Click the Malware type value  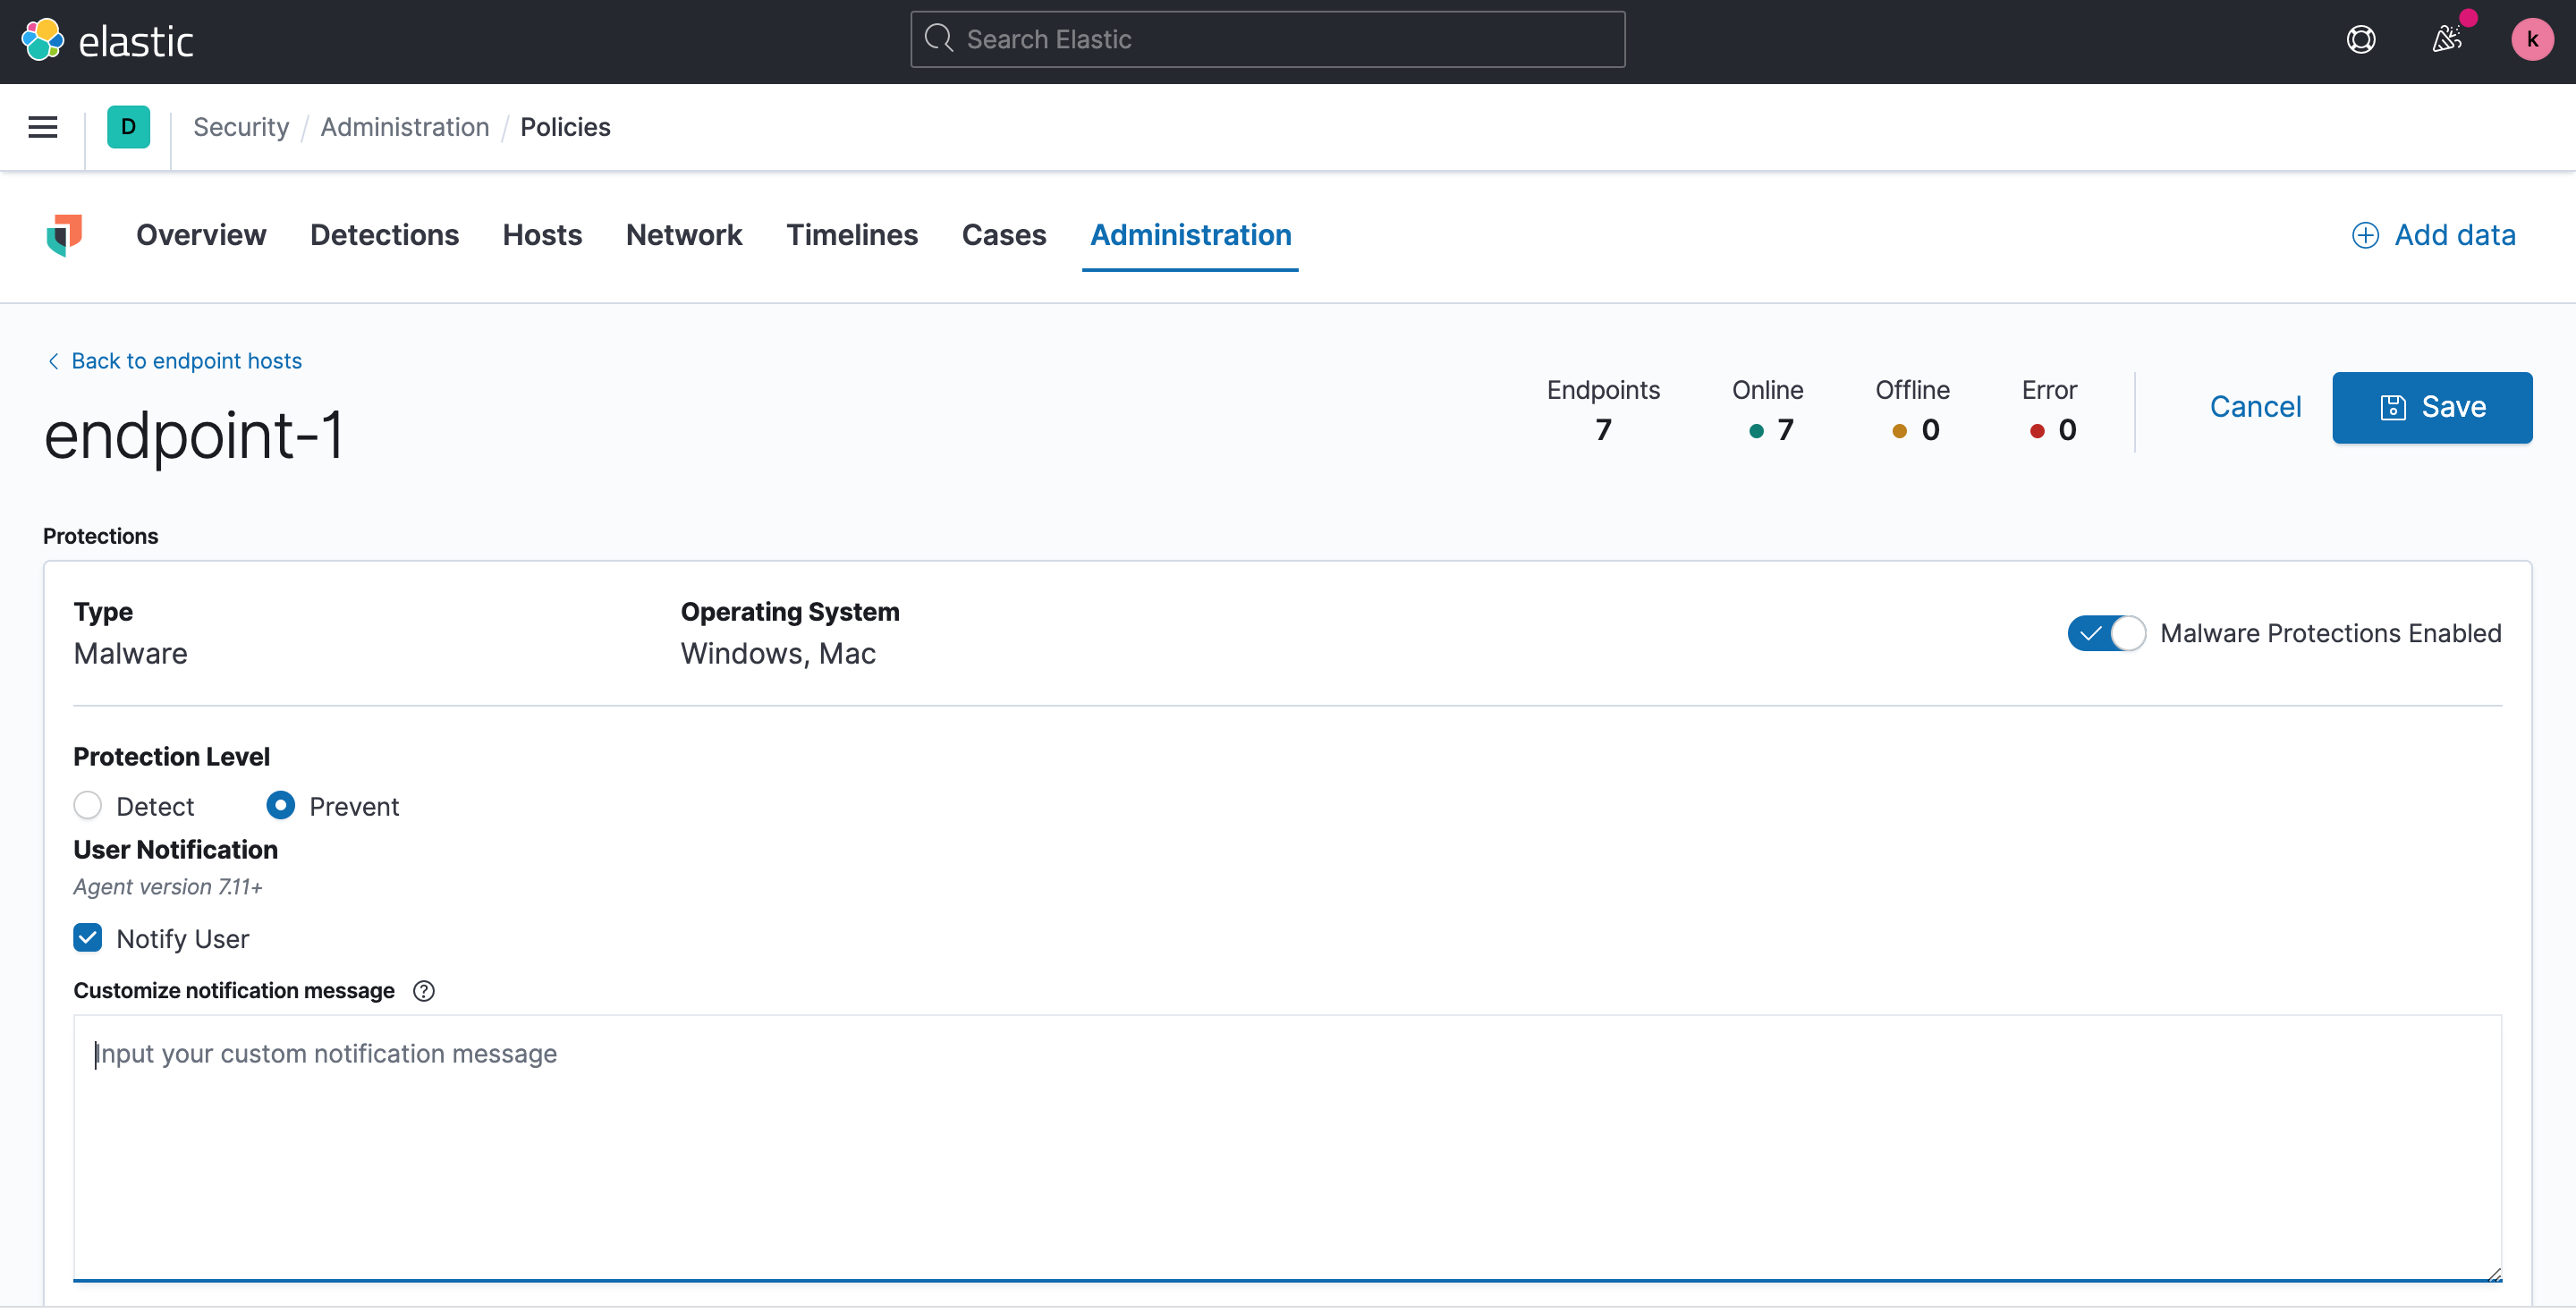tap(130, 654)
